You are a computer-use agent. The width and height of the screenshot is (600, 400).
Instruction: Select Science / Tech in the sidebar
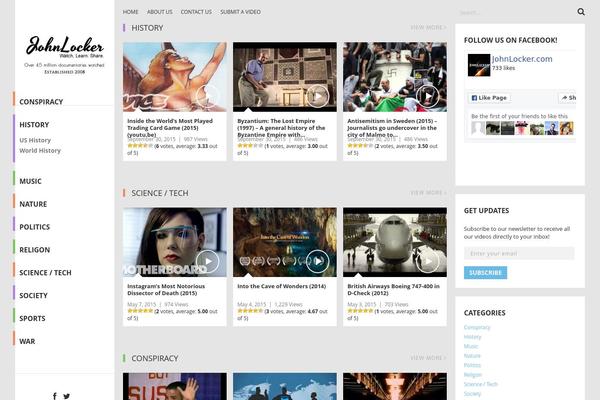coord(45,273)
